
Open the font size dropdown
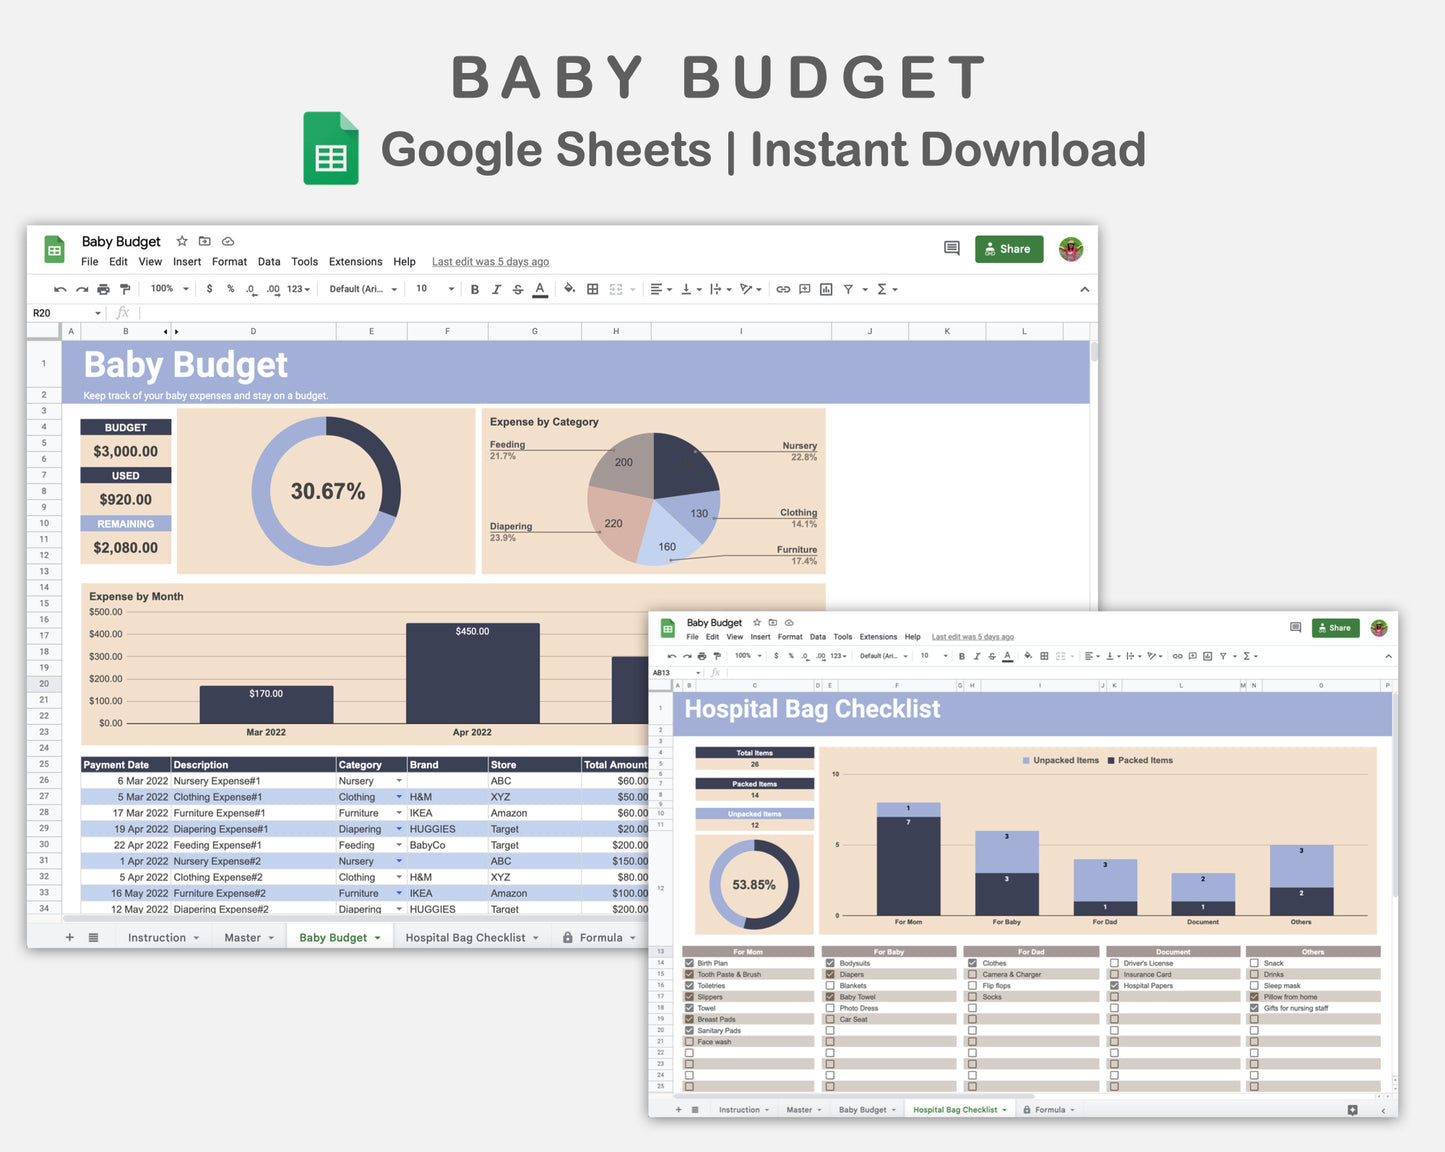click(432, 289)
